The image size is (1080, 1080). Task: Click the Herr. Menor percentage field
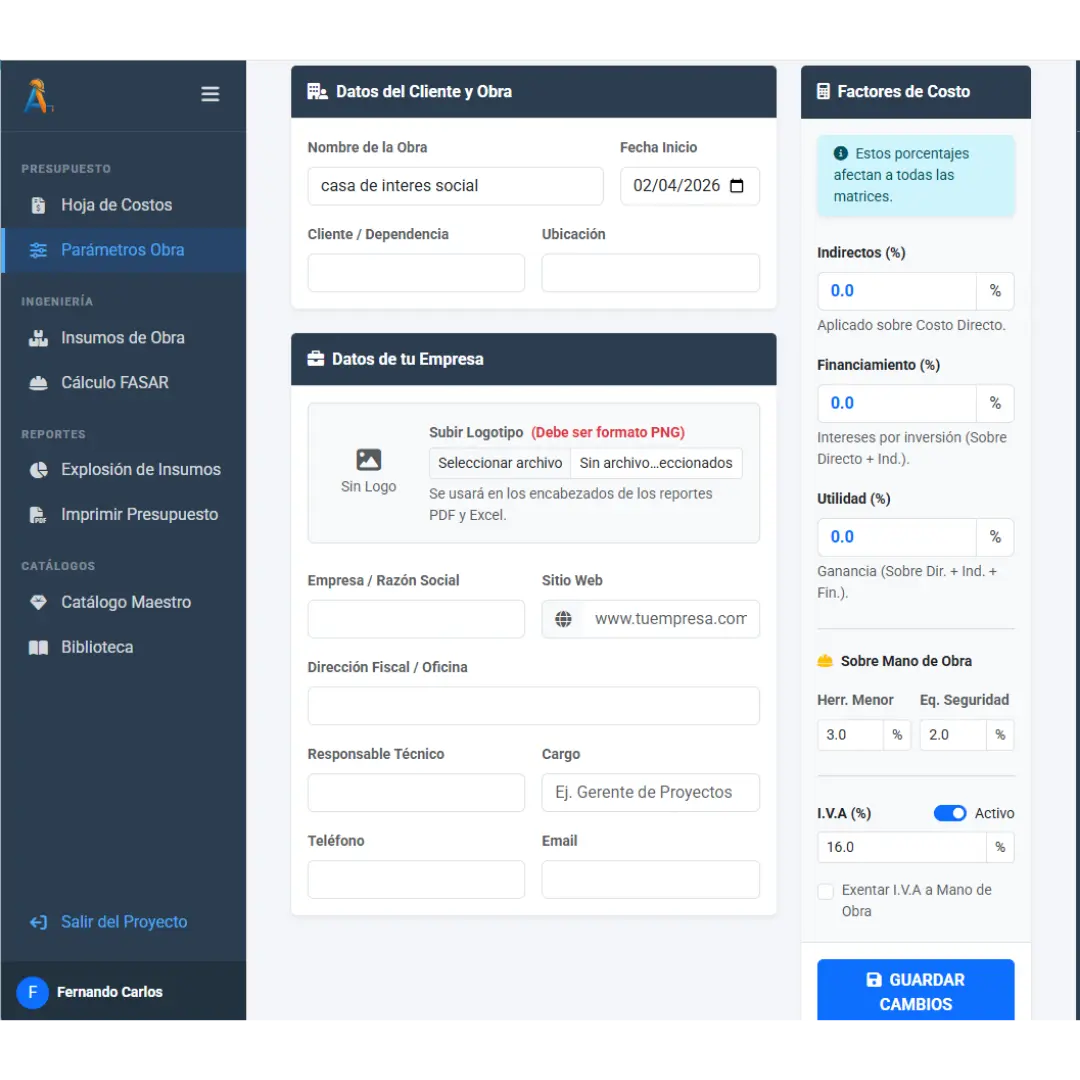[850, 735]
